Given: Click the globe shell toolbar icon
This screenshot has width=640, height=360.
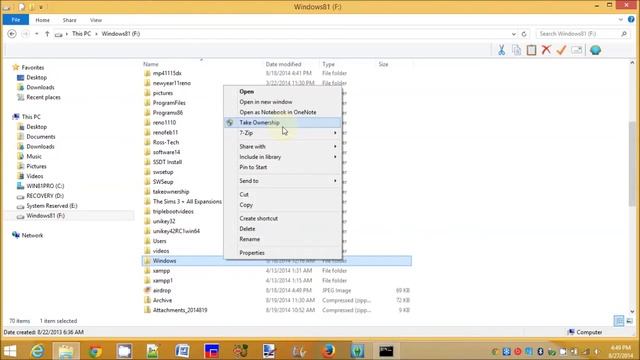Looking at the screenshot, I should pos(596,50).
